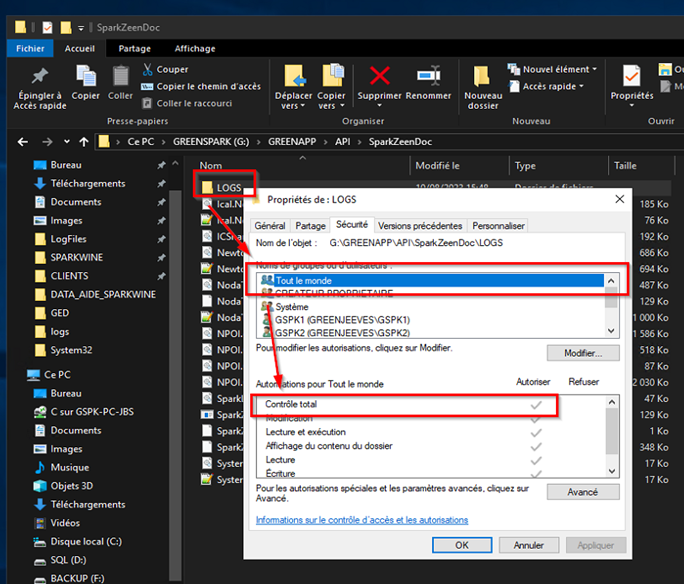The image size is (684, 584).
Task: Click the Supprimer red X icon
Action: click(379, 76)
